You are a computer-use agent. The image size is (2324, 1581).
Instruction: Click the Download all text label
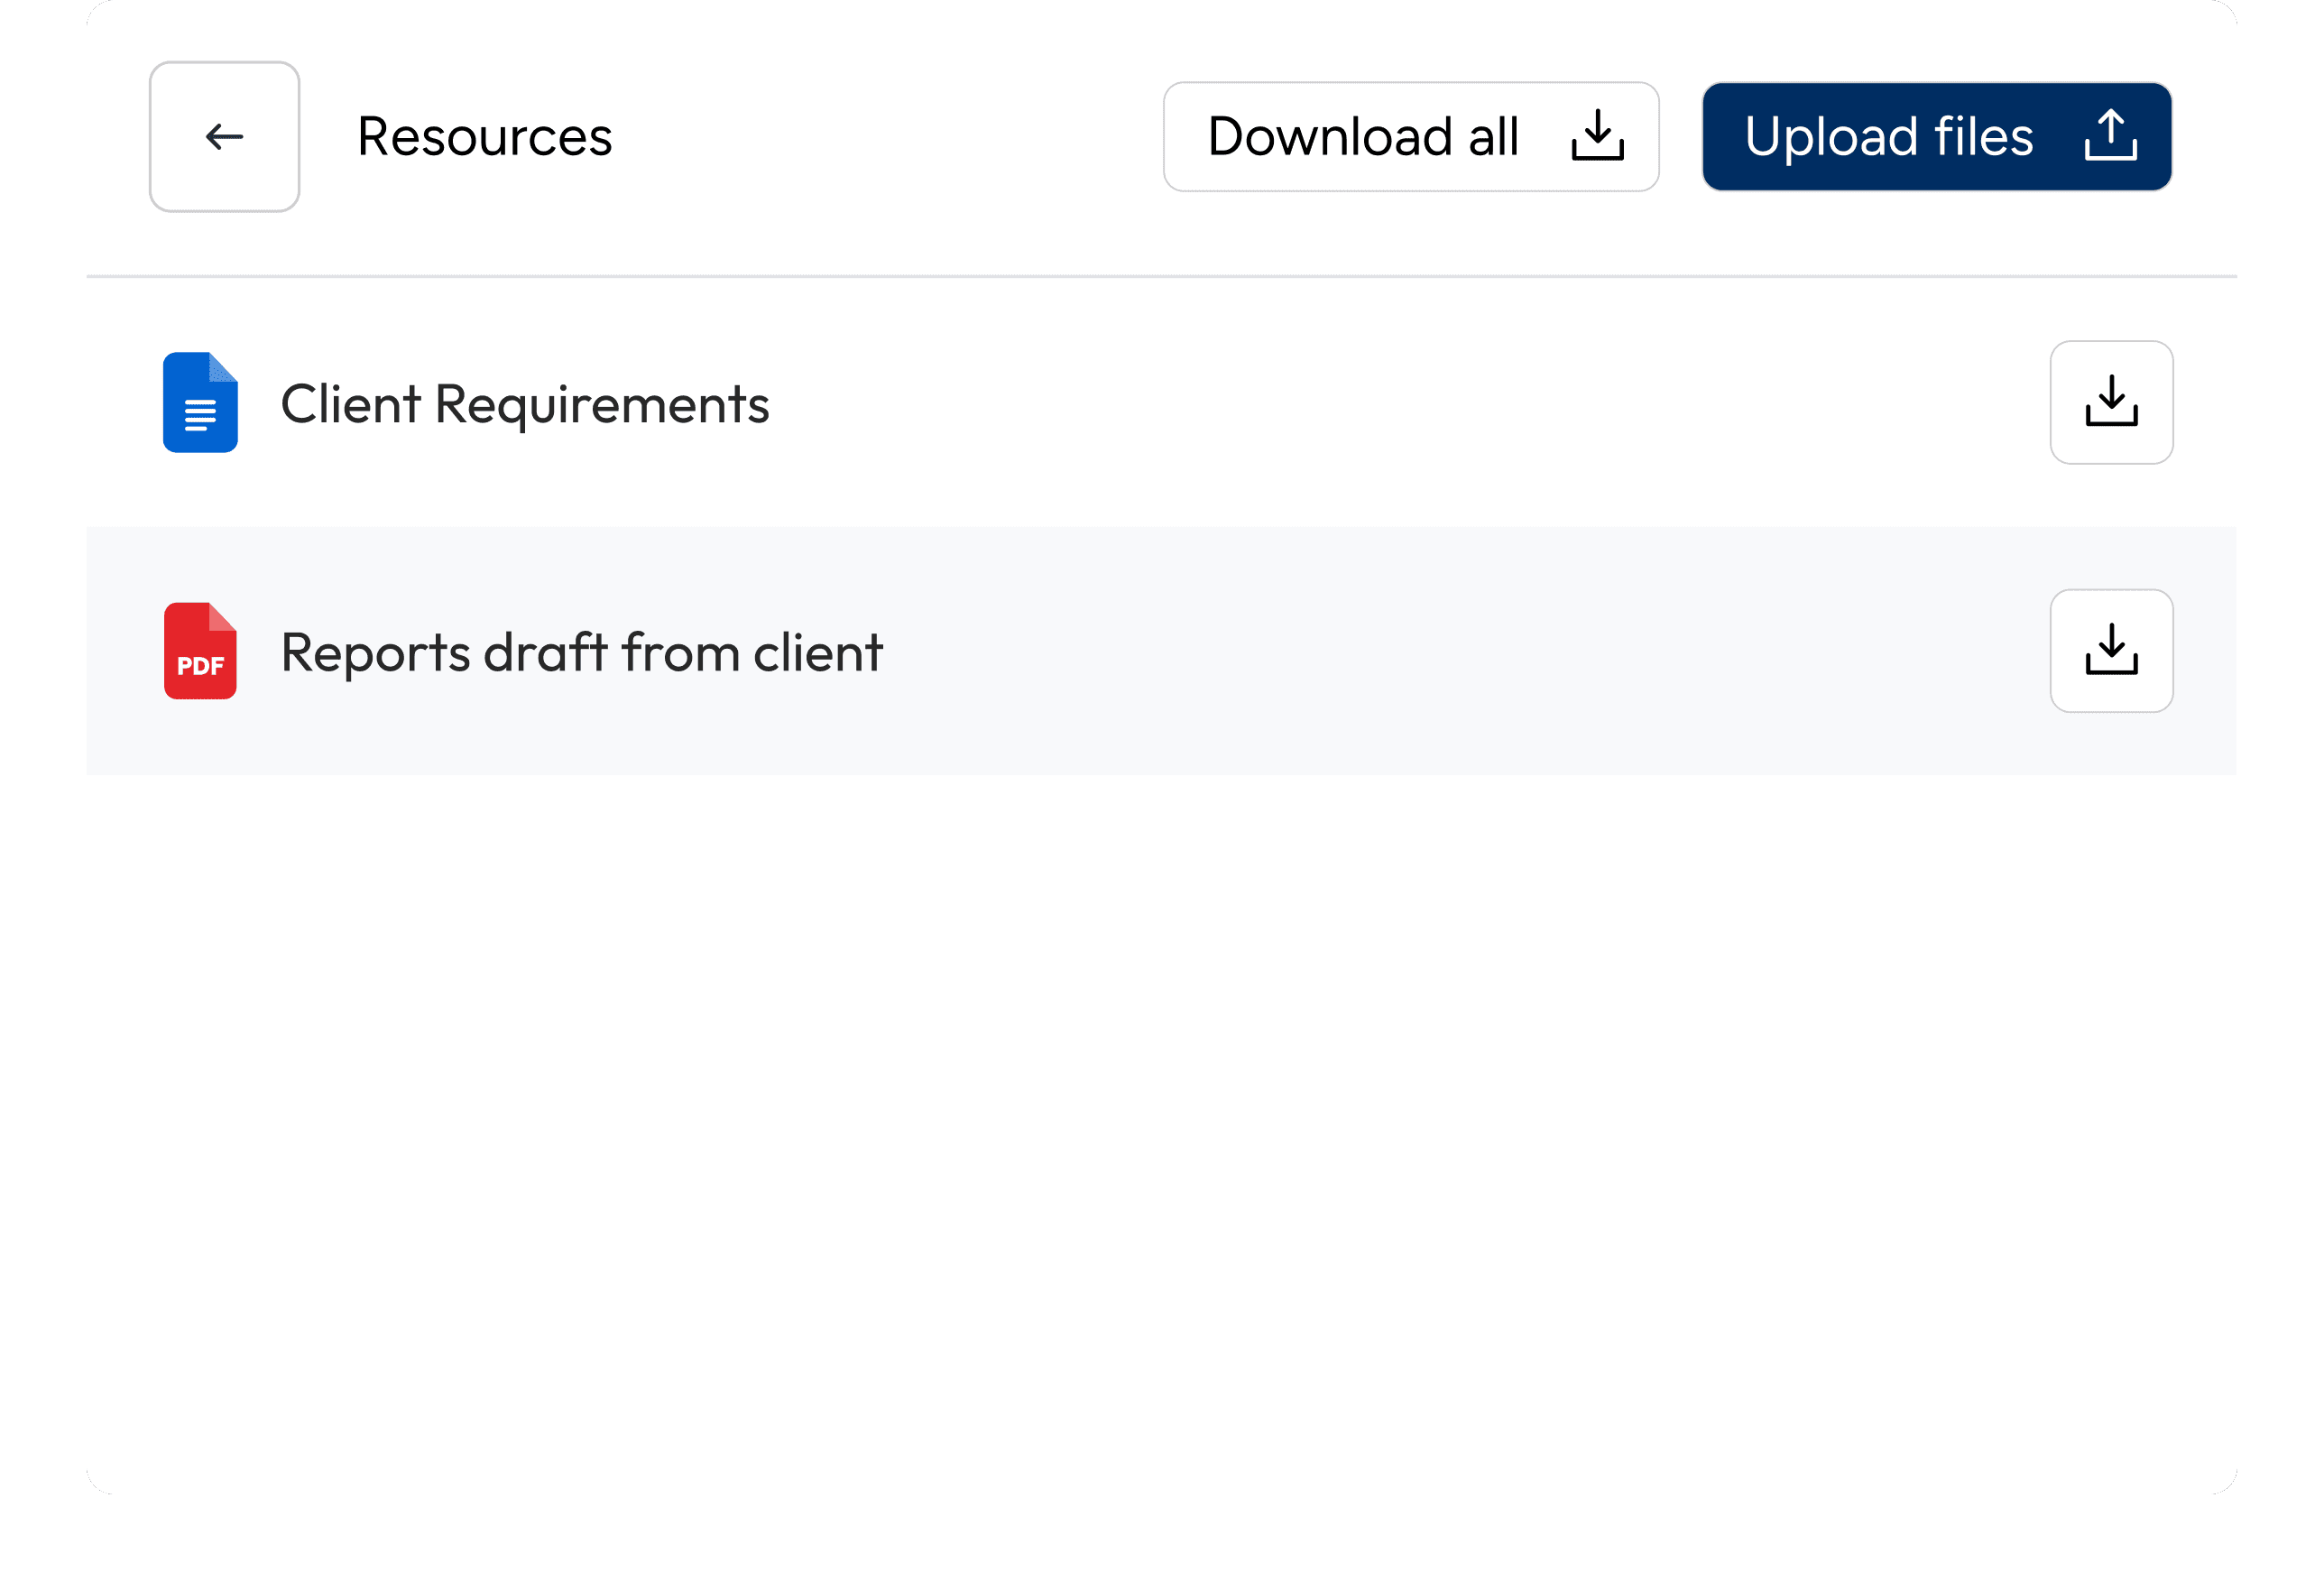coord(1363,137)
